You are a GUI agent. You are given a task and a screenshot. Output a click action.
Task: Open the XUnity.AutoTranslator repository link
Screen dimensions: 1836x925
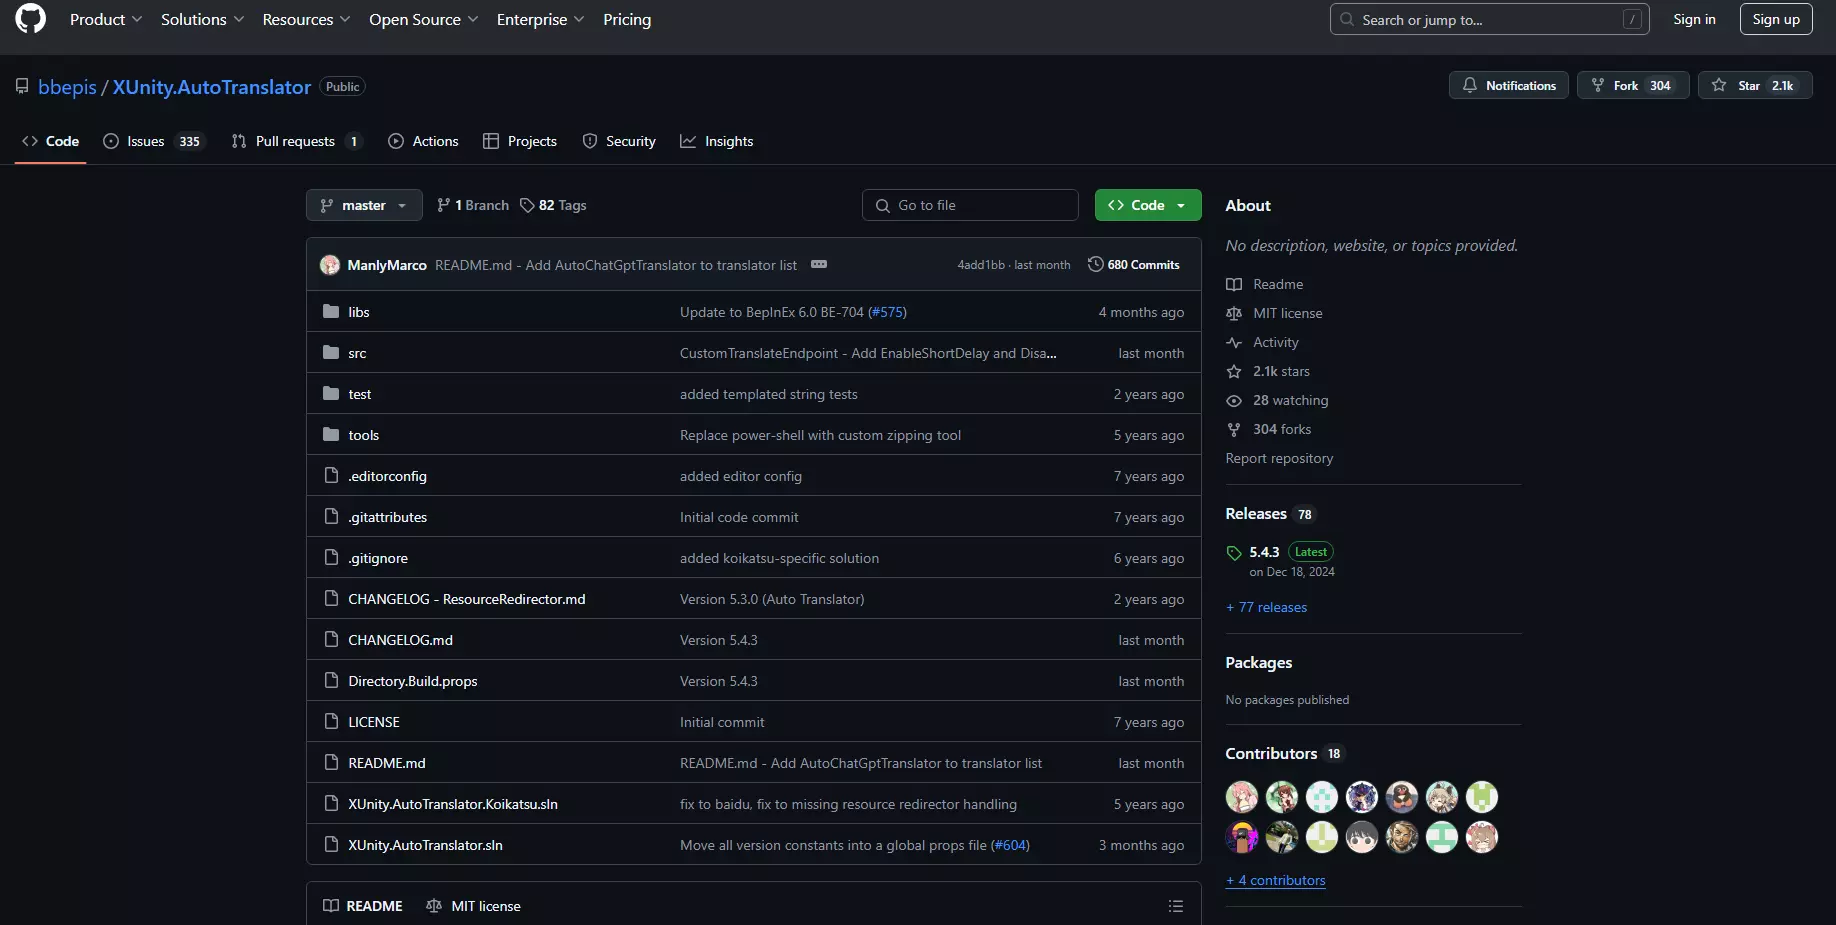212,87
